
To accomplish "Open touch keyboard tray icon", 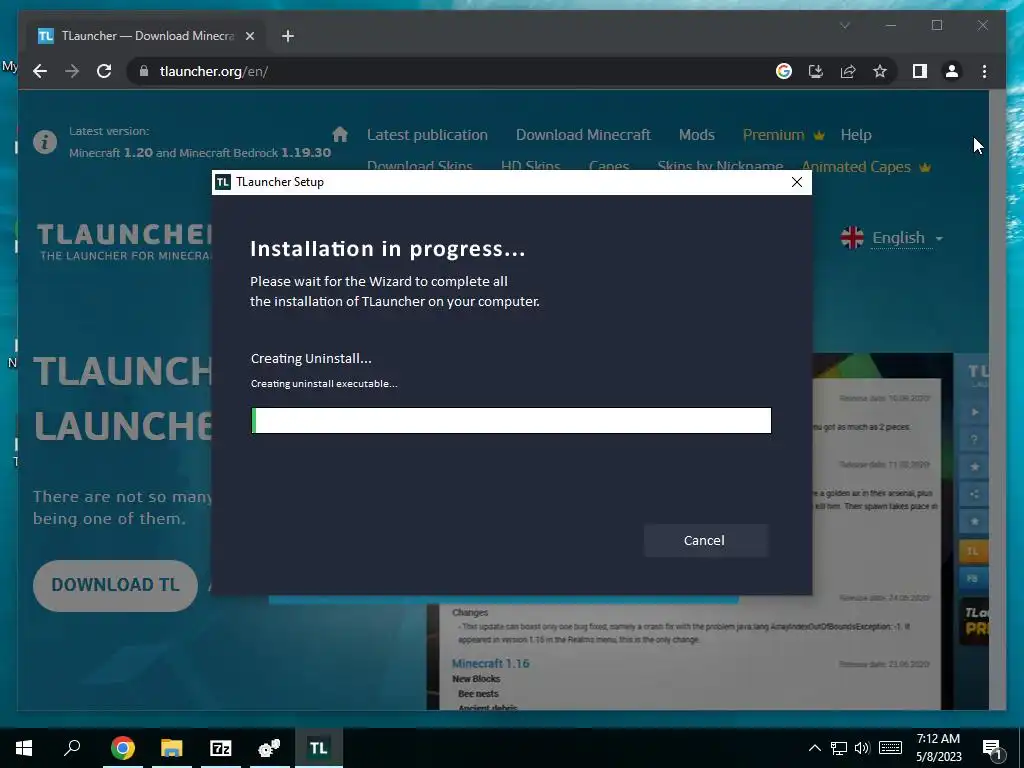I will [890, 748].
